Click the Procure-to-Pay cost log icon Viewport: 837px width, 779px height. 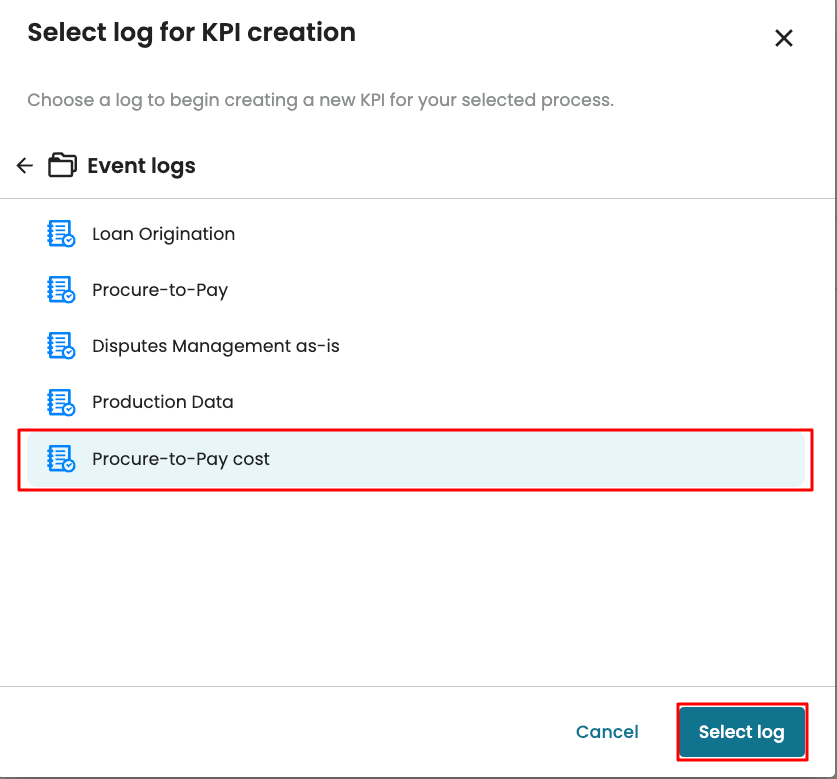pos(61,460)
